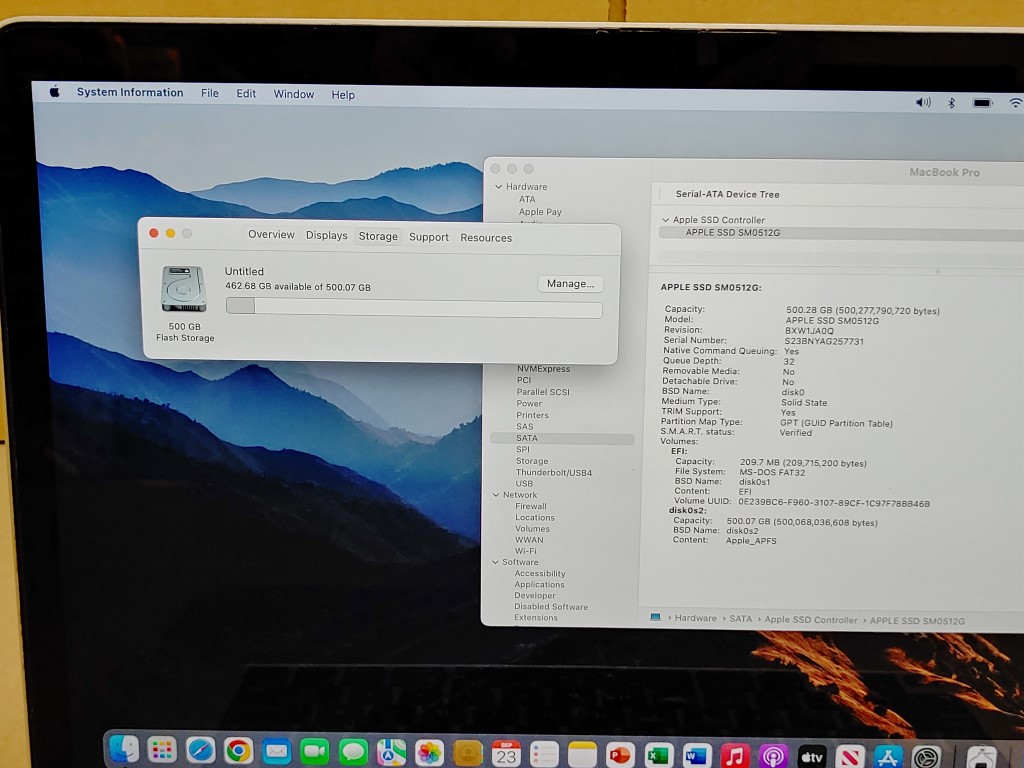
Task: Open Reminders from the Dock
Action: point(544,755)
